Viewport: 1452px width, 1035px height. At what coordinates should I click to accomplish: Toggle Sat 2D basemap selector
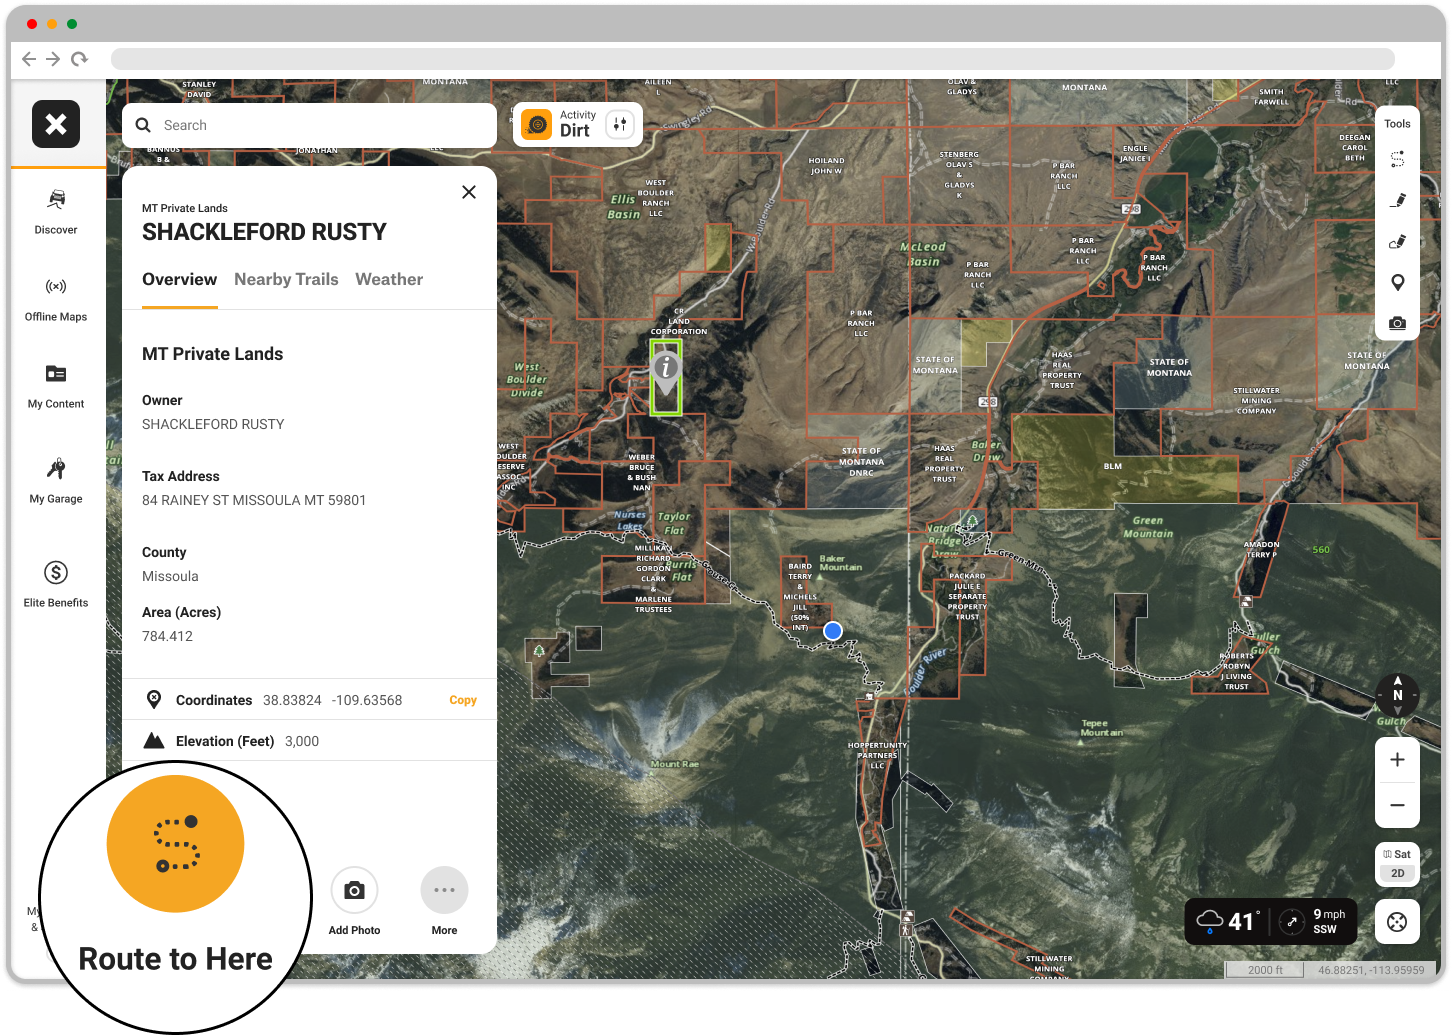(x=1397, y=864)
